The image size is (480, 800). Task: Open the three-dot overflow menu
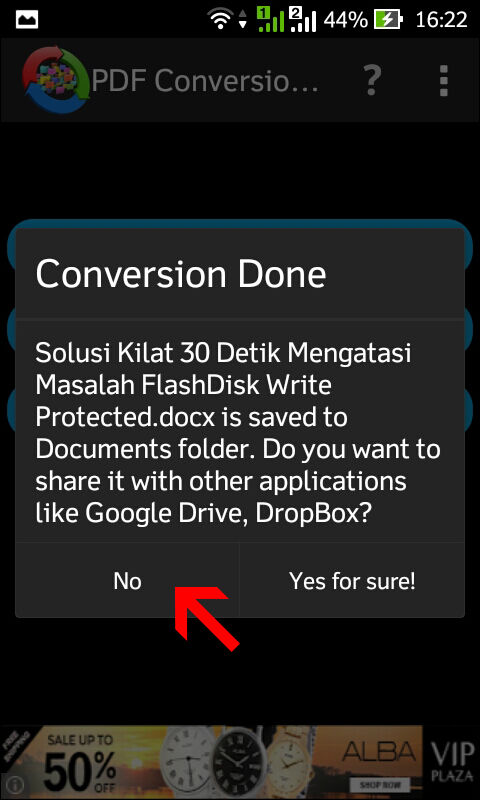tap(443, 81)
